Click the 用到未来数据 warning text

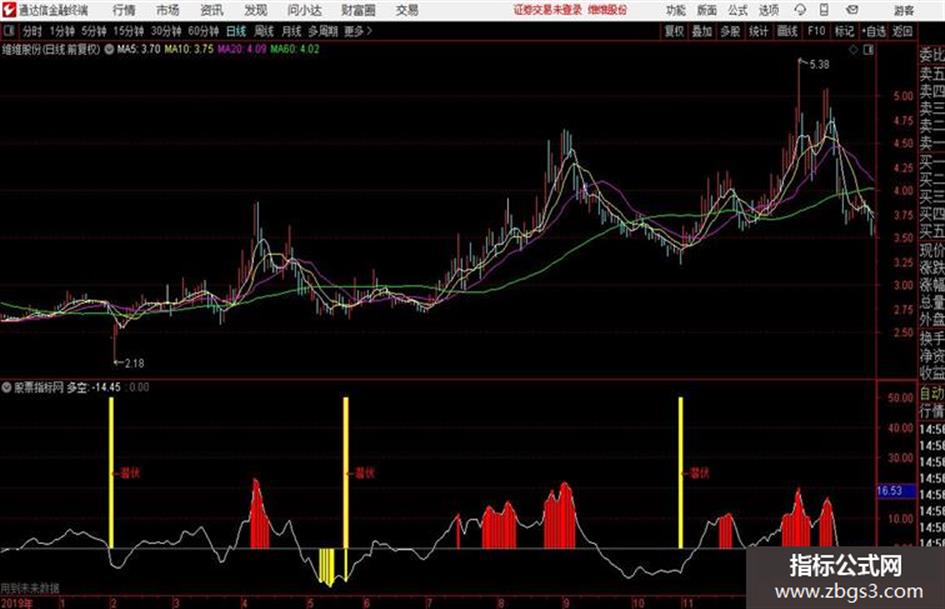pyautogui.click(x=30, y=588)
